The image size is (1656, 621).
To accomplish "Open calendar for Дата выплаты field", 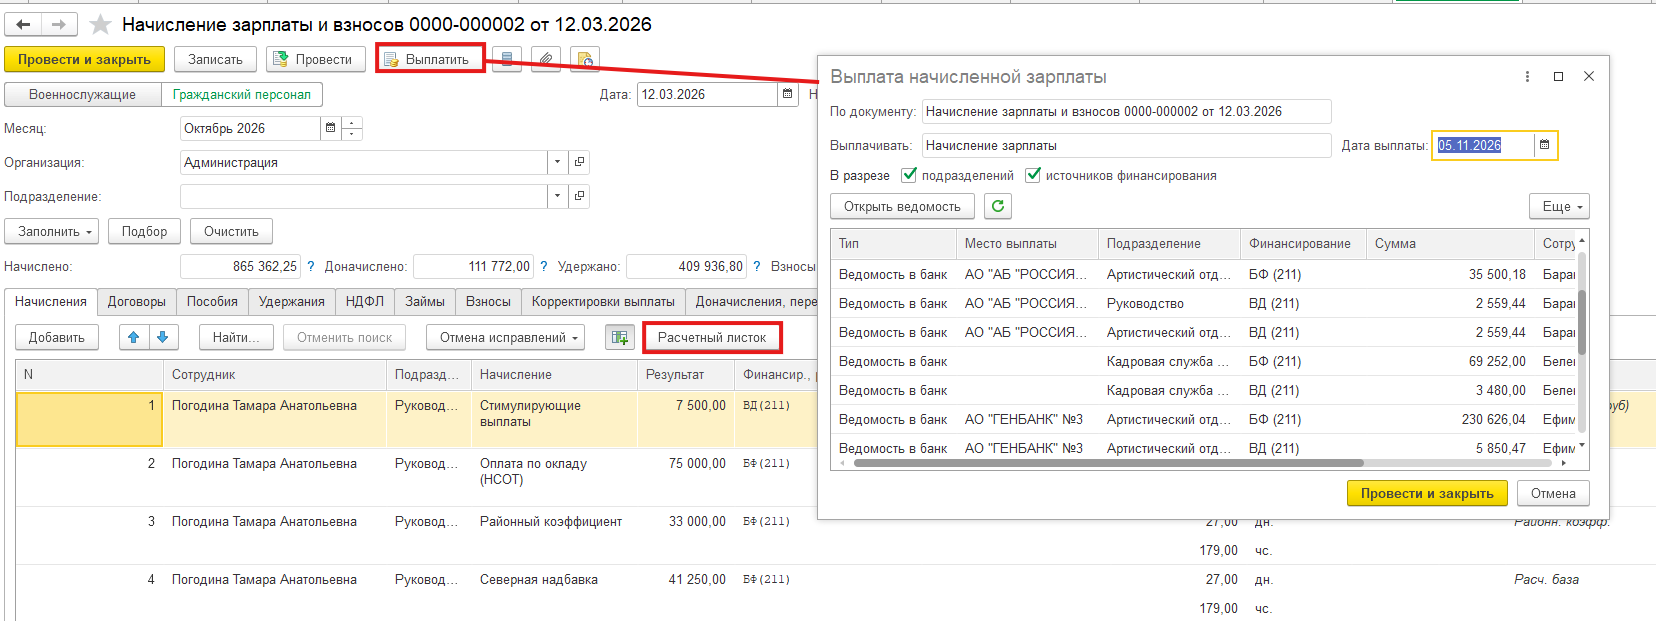I will [x=1544, y=145].
